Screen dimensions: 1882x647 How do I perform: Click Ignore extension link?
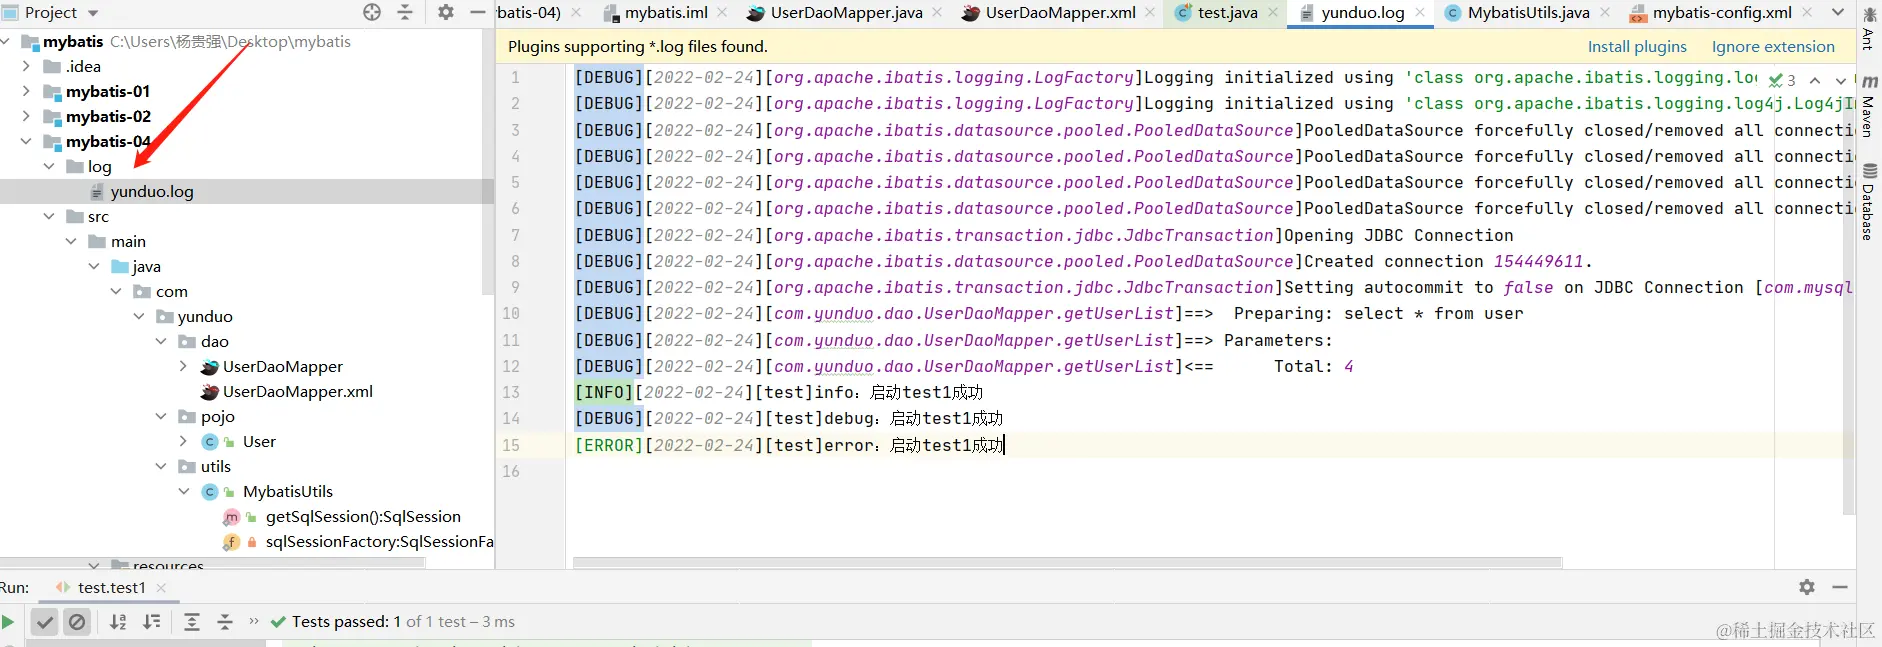point(1773,46)
